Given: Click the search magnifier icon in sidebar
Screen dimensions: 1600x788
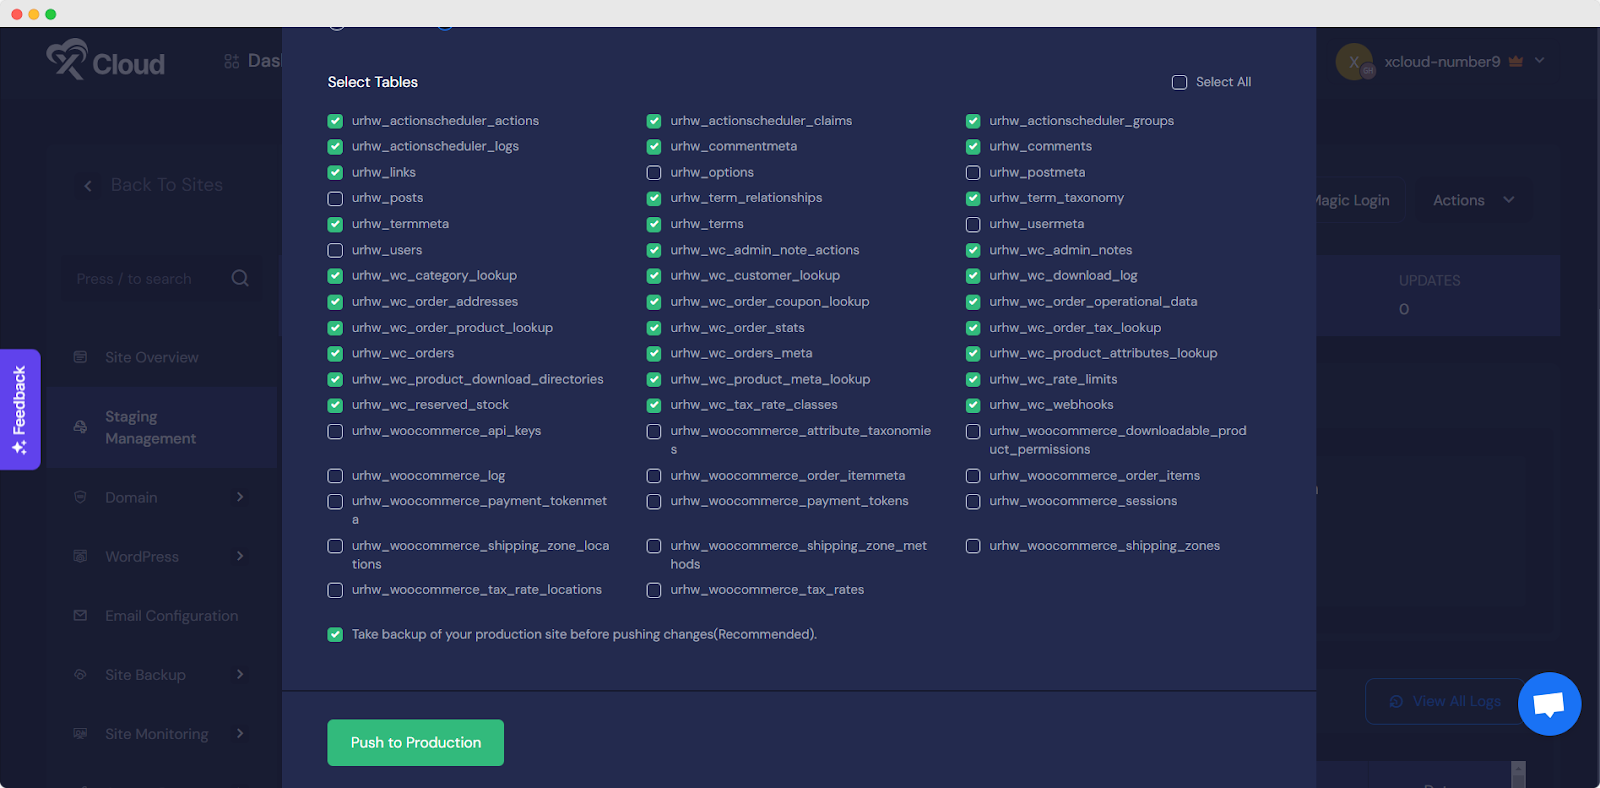Looking at the screenshot, I should coord(240,278).
